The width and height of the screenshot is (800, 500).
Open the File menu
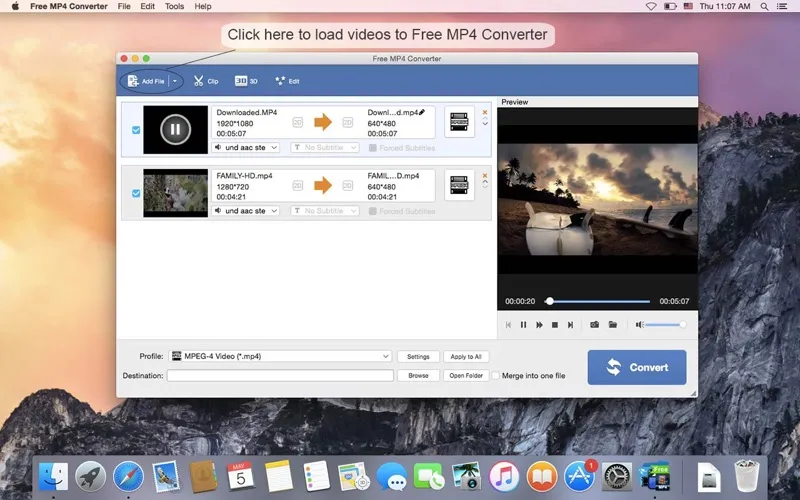[x=124, y=6]
